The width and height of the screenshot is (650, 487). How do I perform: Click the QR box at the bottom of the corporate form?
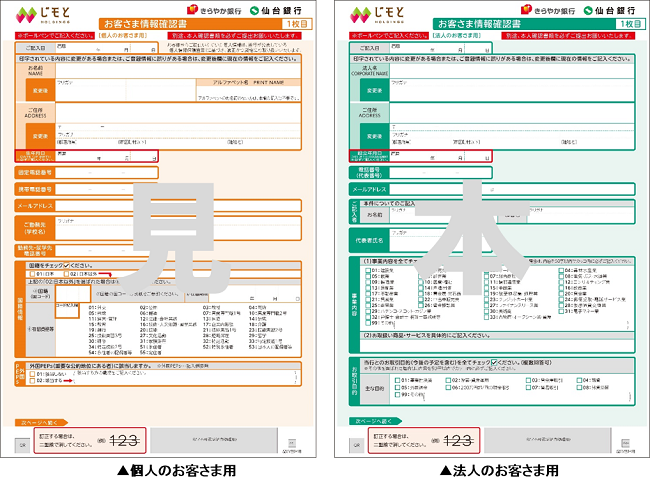[356, 445]
